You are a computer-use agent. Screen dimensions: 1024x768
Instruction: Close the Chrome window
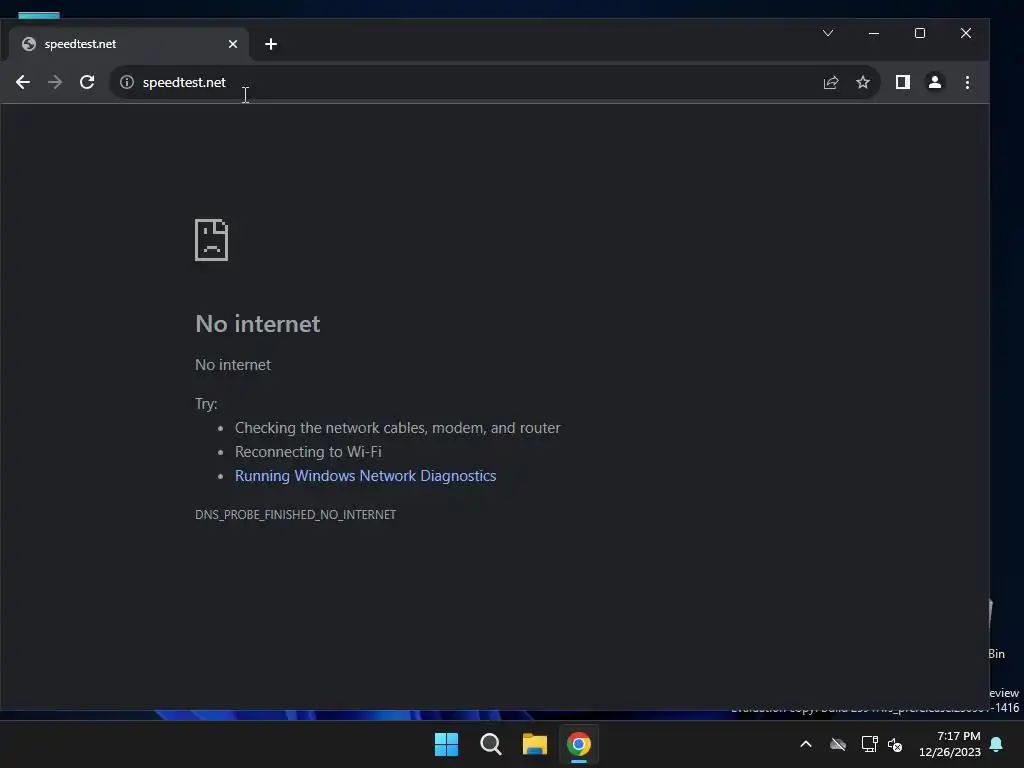tap(966, 33)
